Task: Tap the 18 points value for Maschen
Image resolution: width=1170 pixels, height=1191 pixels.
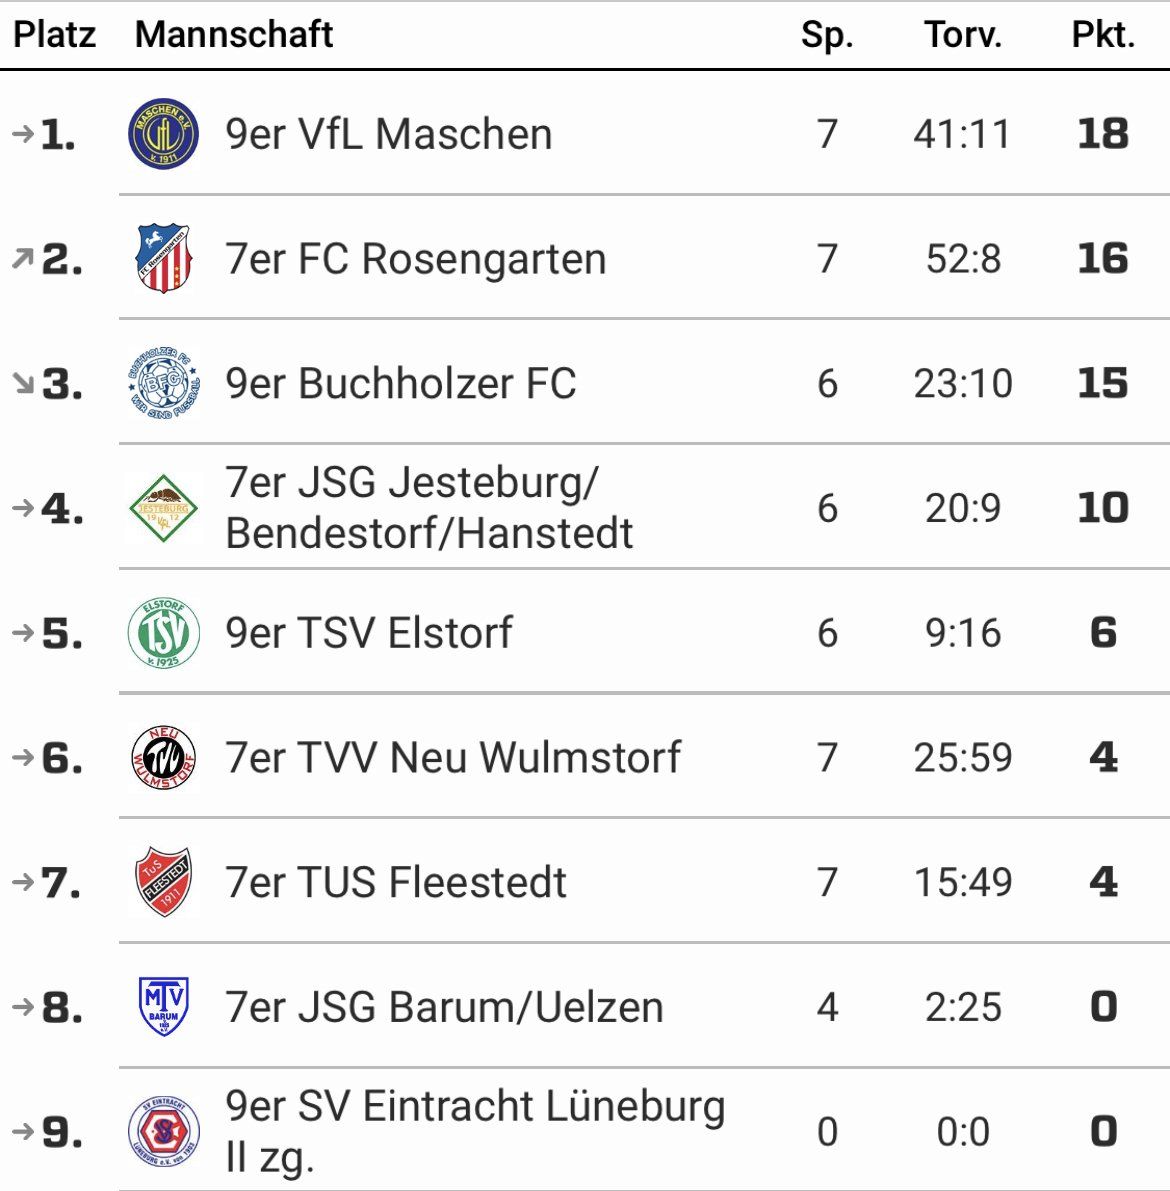Action: pos(1103,134)
